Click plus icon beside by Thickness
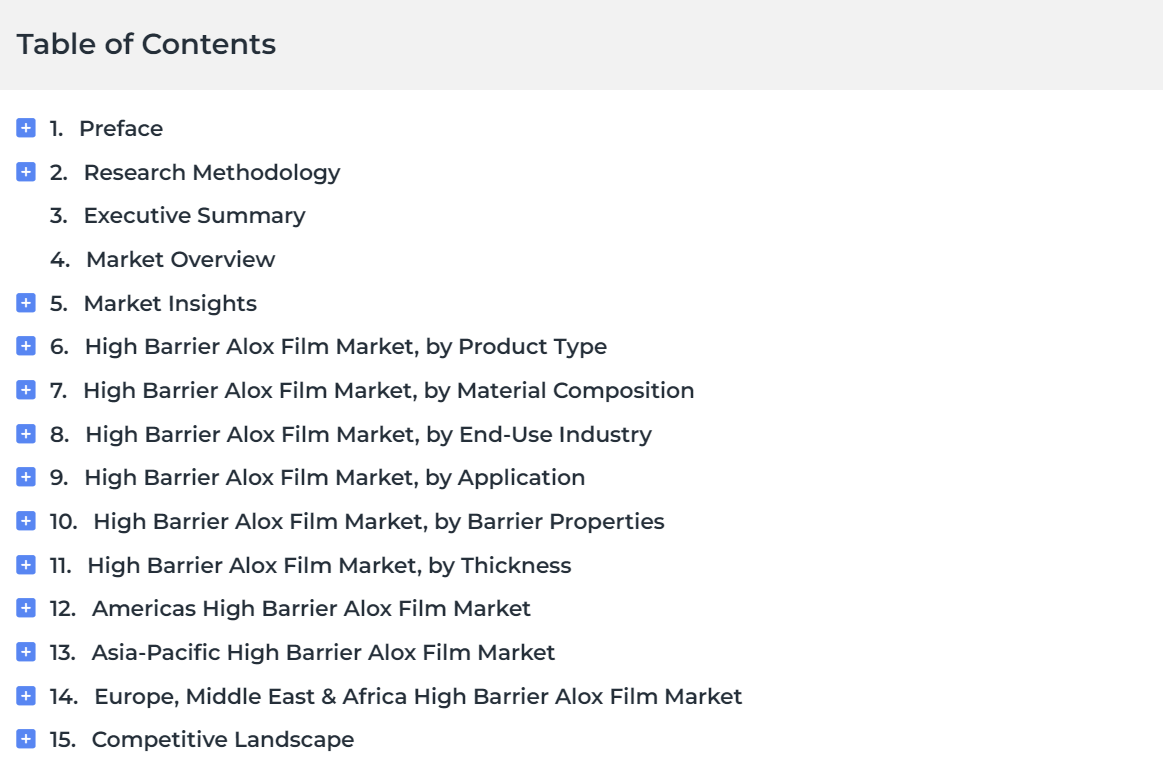Image resolution: width=1163 pixels, height=761 pixels. [26, 565]
